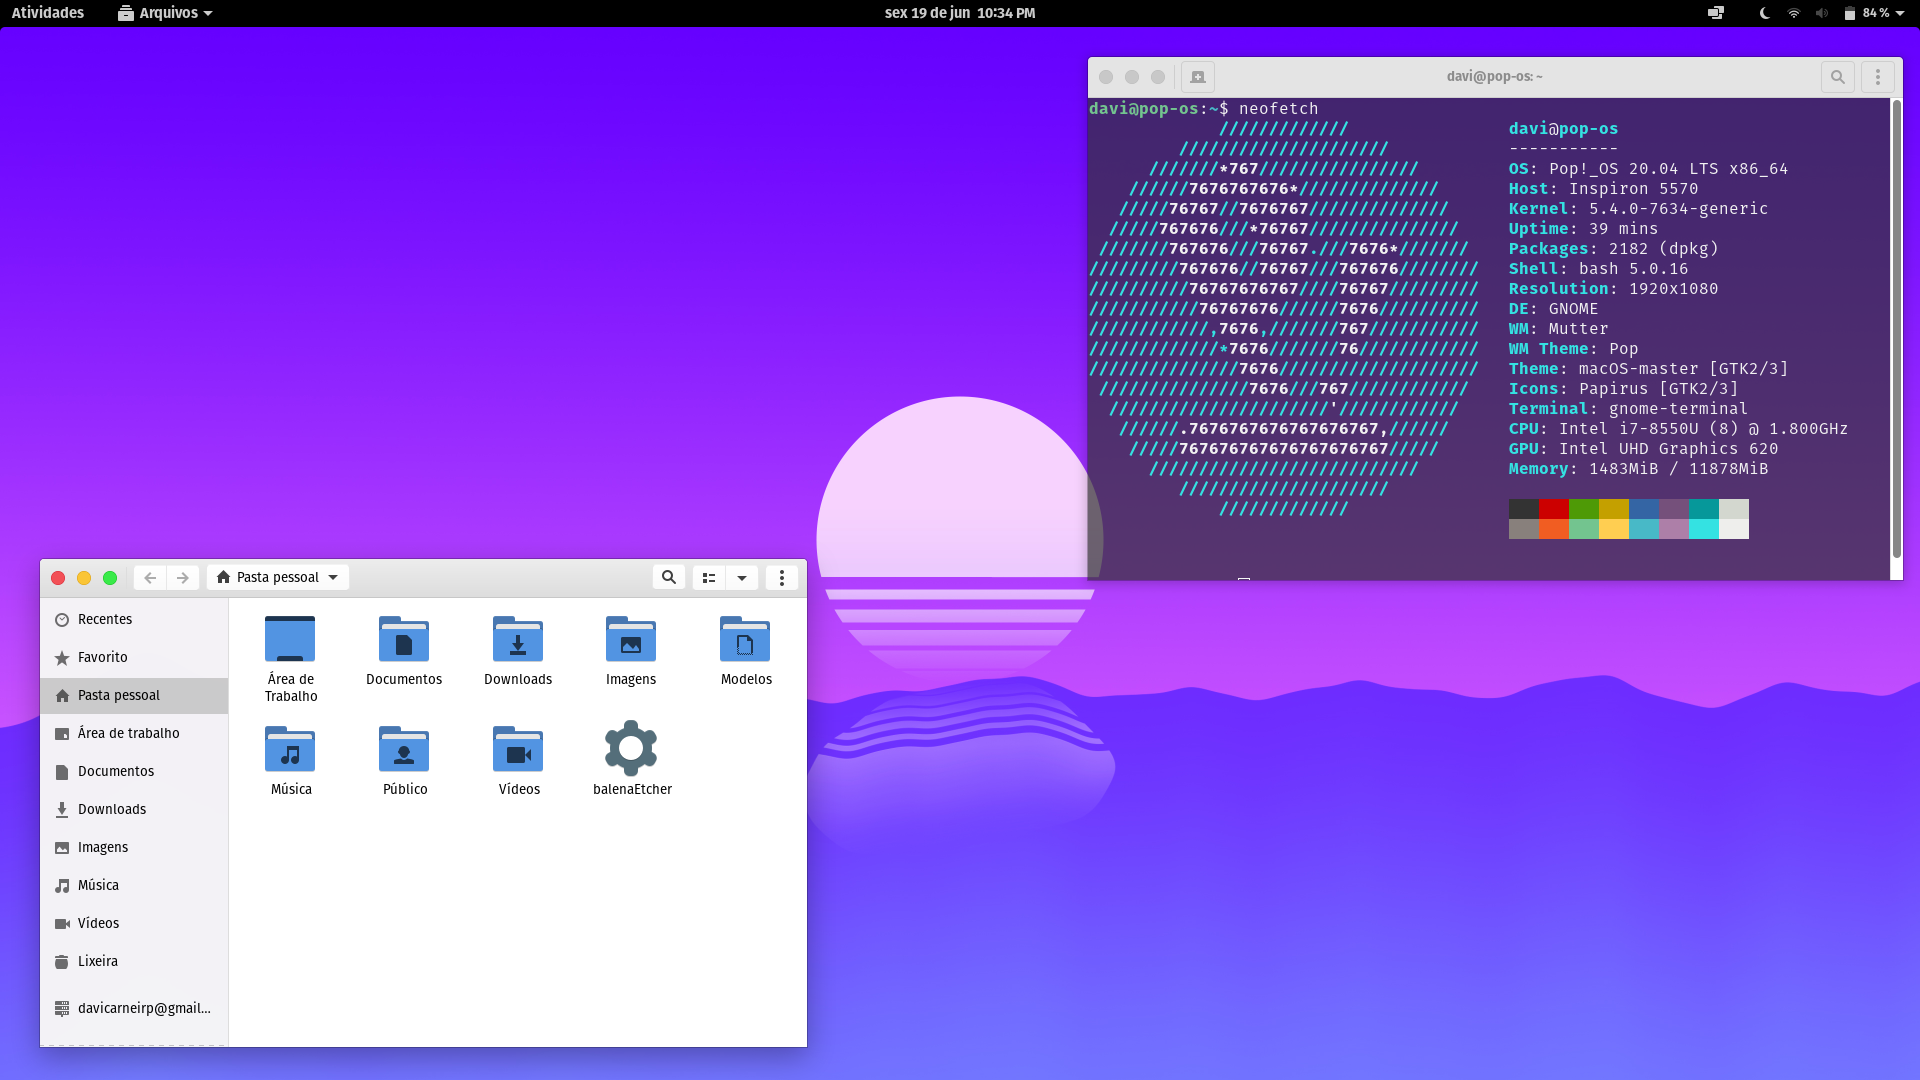Open file manager three-dot menu
1920x1080 pixels.
coord(781,577)
